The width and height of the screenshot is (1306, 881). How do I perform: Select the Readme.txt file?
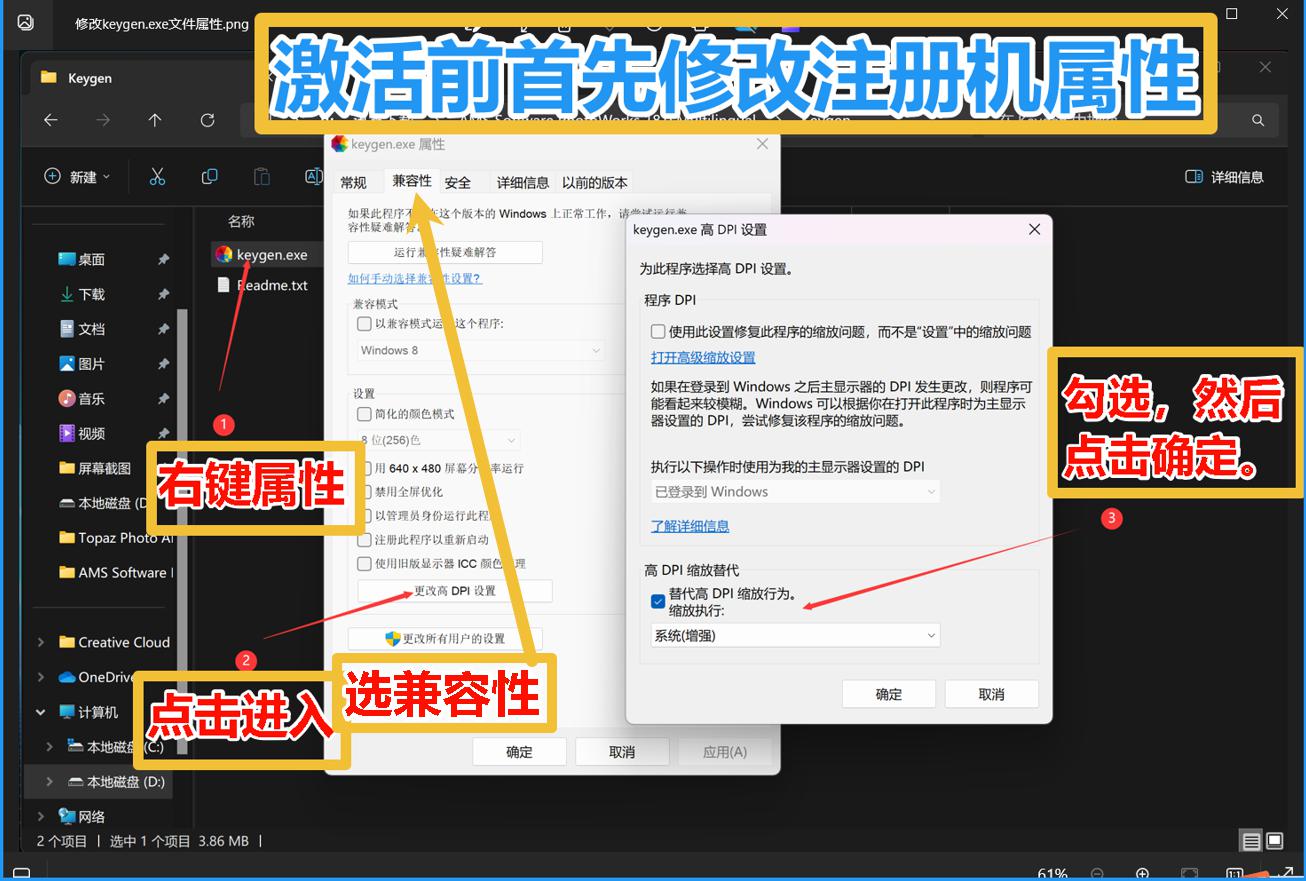pos(262,285)
